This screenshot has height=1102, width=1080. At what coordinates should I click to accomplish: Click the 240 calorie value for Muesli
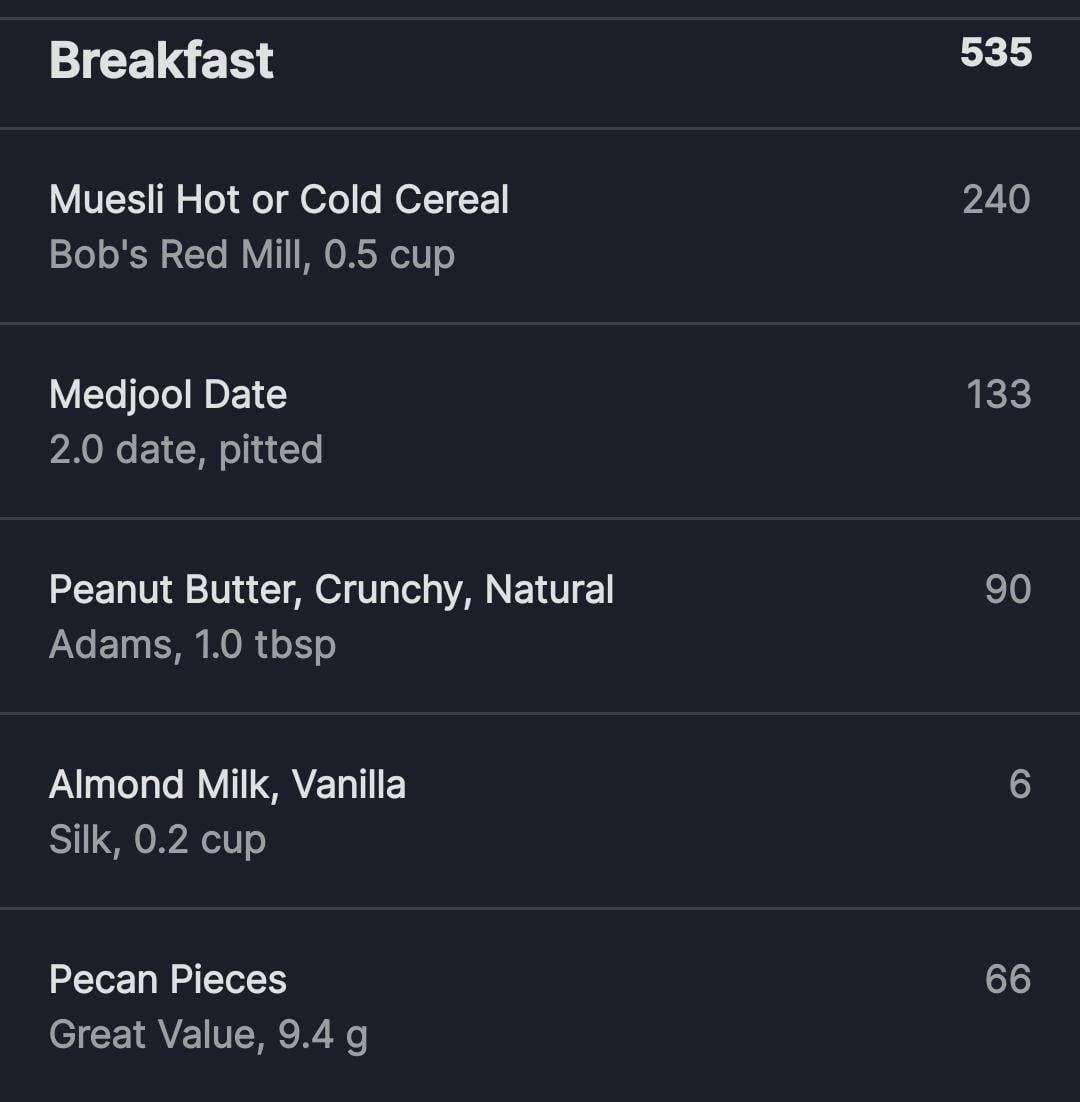click(x=996, y=199)
